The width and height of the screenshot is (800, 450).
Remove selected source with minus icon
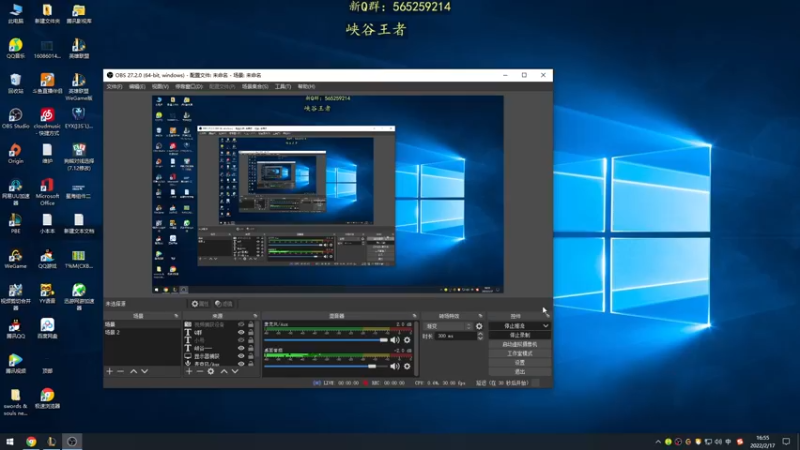point(200,371)
